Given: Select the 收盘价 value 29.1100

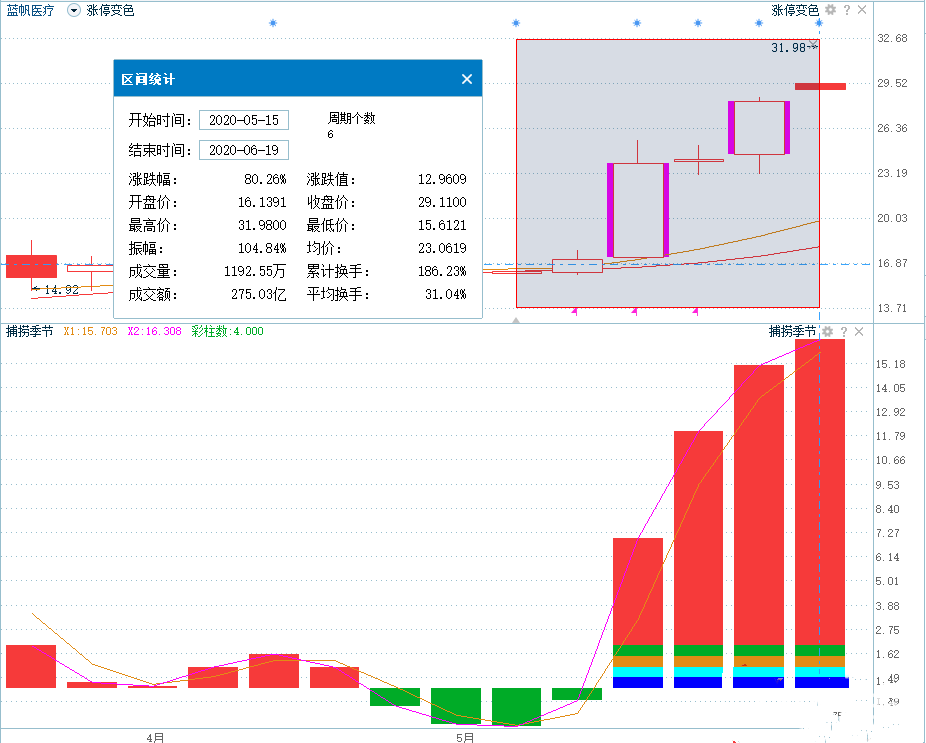Looking at the screenshot, I should pyautogui.click(x=442, y=202).
